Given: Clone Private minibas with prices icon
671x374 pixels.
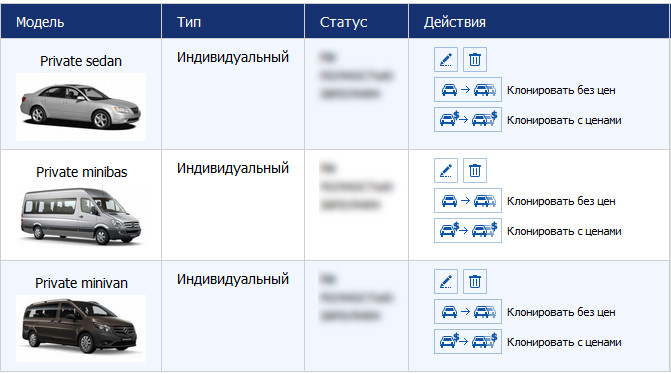Looking at the screenshot, I should coord(468,230).
